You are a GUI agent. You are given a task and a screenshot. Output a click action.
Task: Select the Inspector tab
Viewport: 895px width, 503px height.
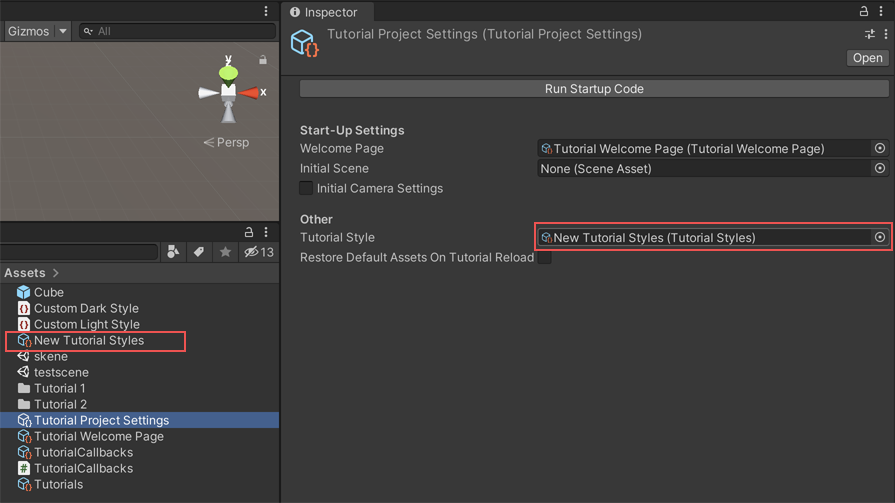pos(324,12)
